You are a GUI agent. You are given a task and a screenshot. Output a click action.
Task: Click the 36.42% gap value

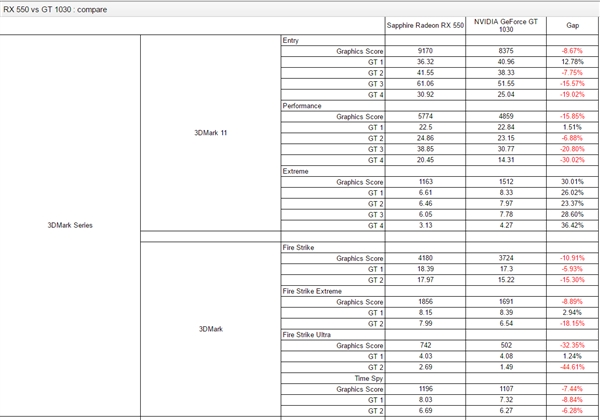pyautogui.click(x=572, y=225)
